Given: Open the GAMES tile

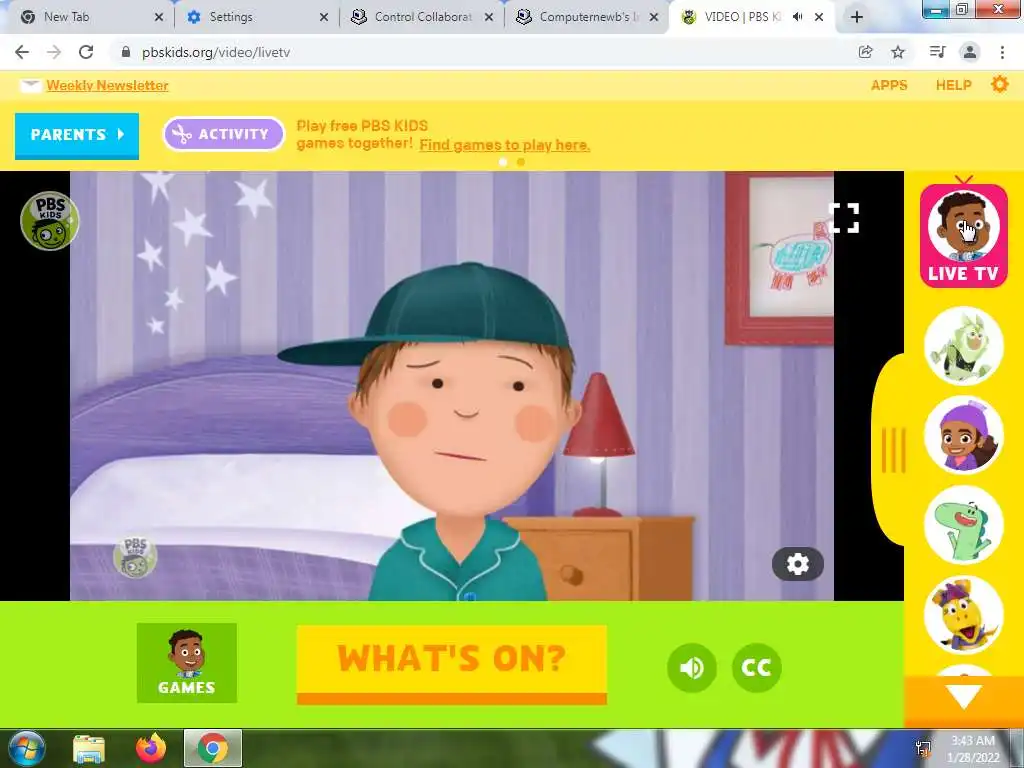Looking at the screenshot, I should pyautogui.click(x=187, y=663).
